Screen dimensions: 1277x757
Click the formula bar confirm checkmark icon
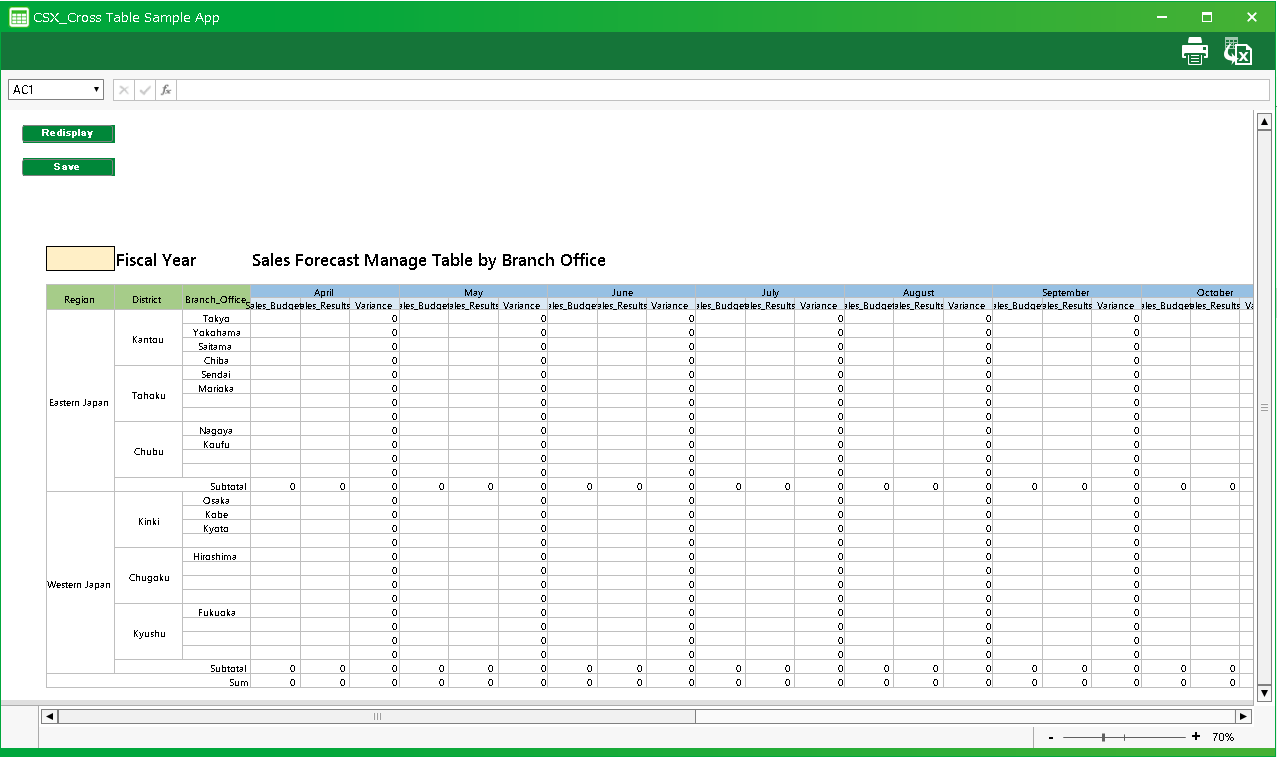pos(145,90)
